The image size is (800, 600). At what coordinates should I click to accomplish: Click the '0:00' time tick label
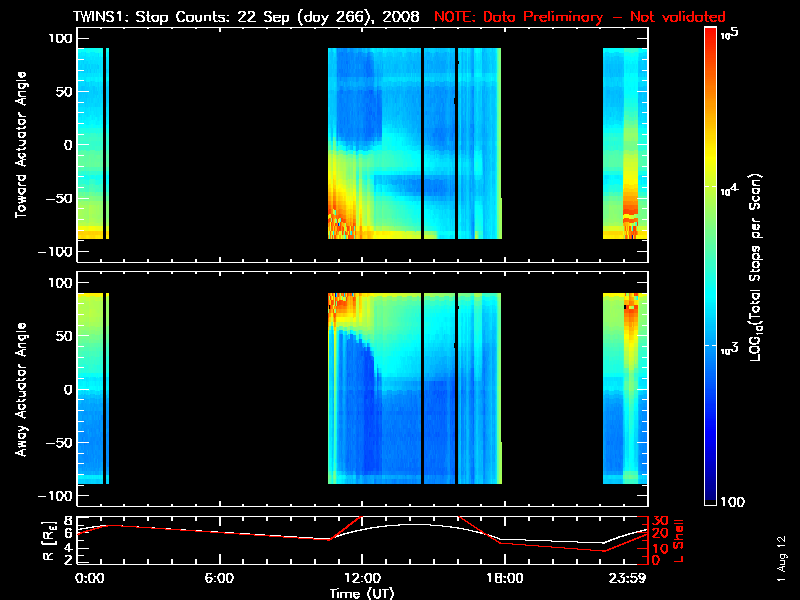point(89,578)
